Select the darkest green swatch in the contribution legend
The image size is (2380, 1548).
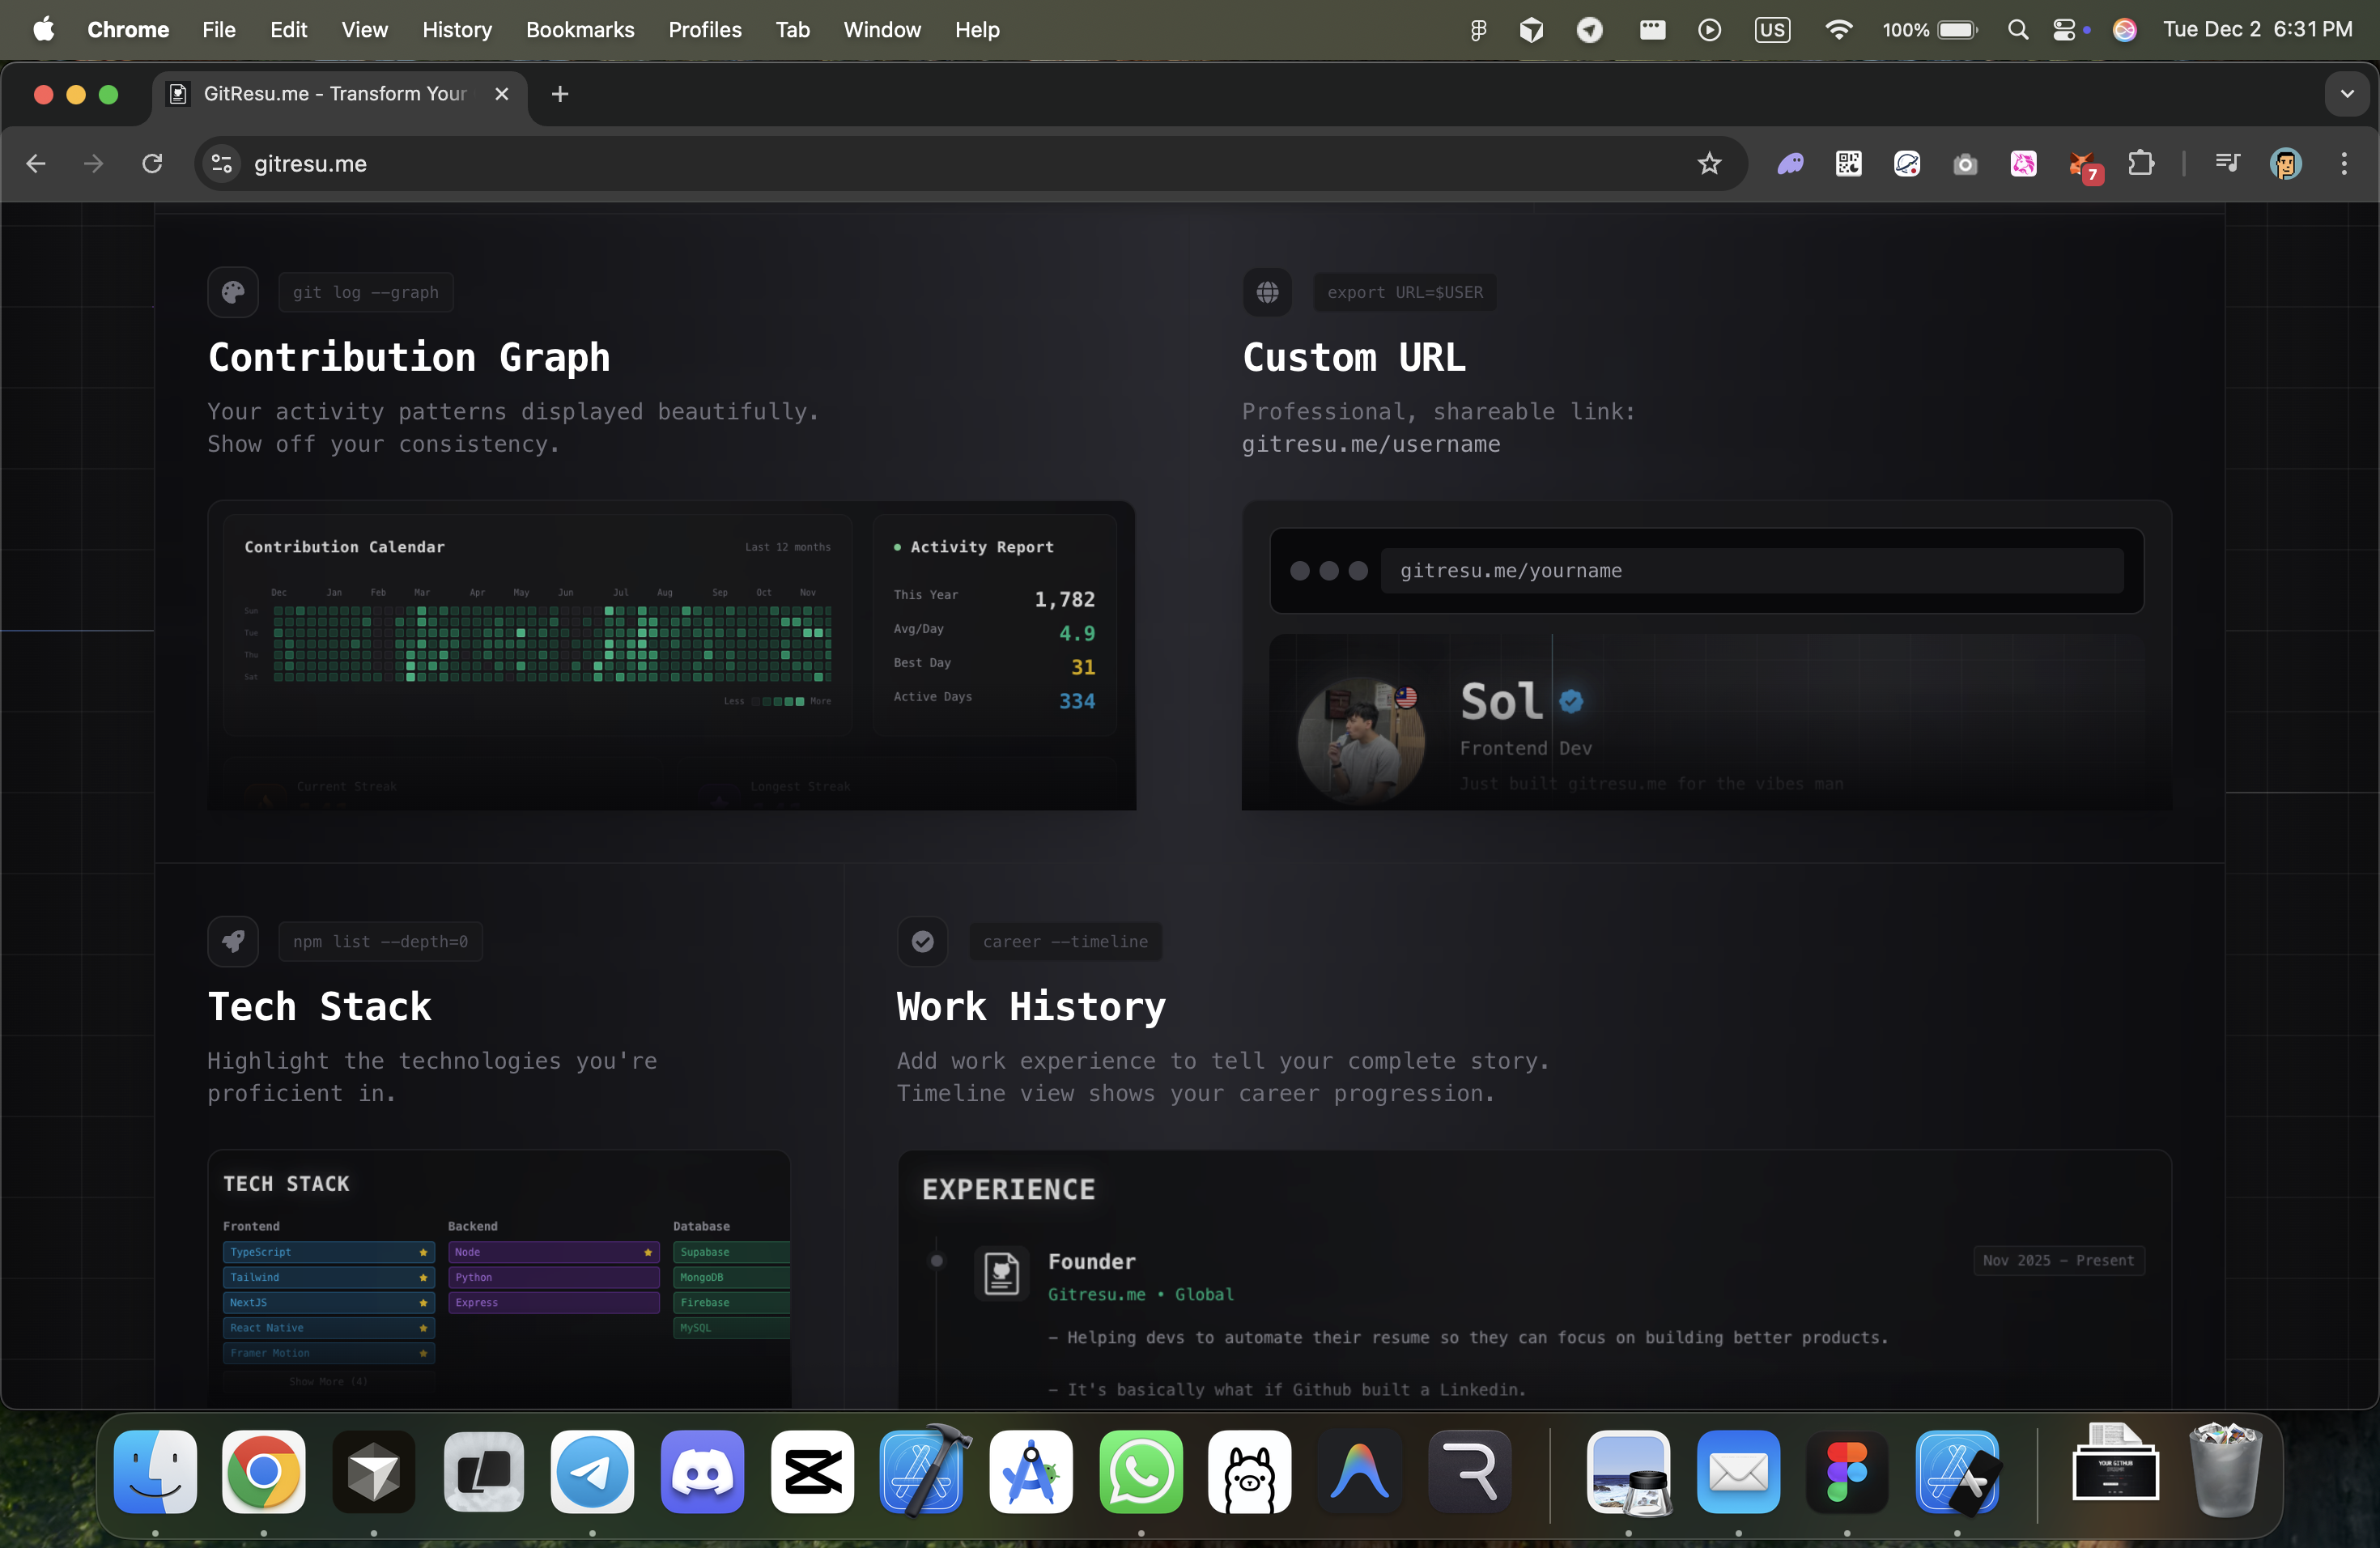point(768,702)
